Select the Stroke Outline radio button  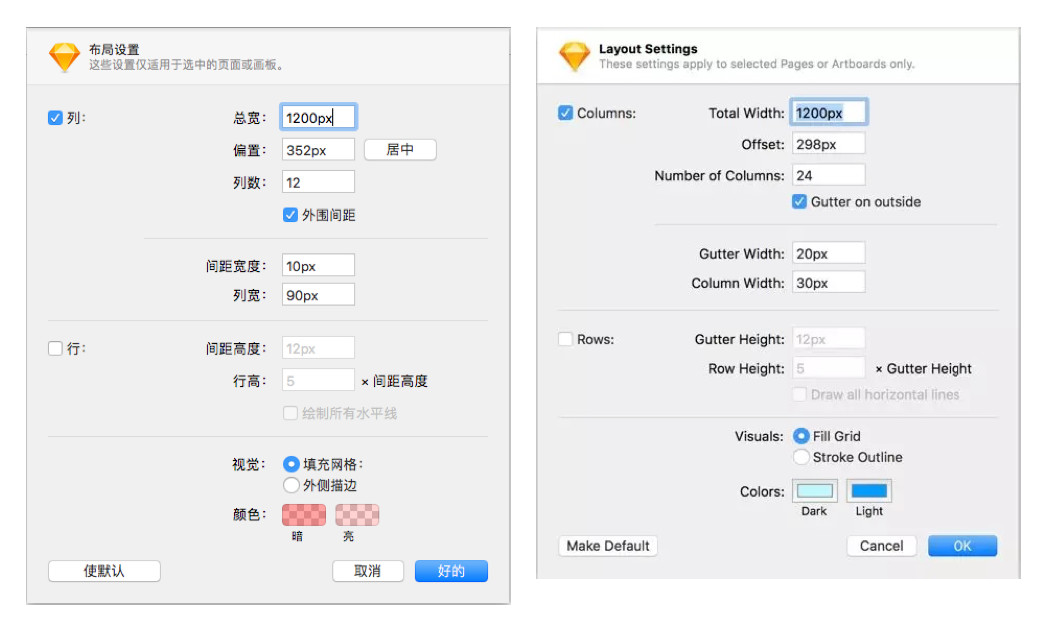[801, 457]
